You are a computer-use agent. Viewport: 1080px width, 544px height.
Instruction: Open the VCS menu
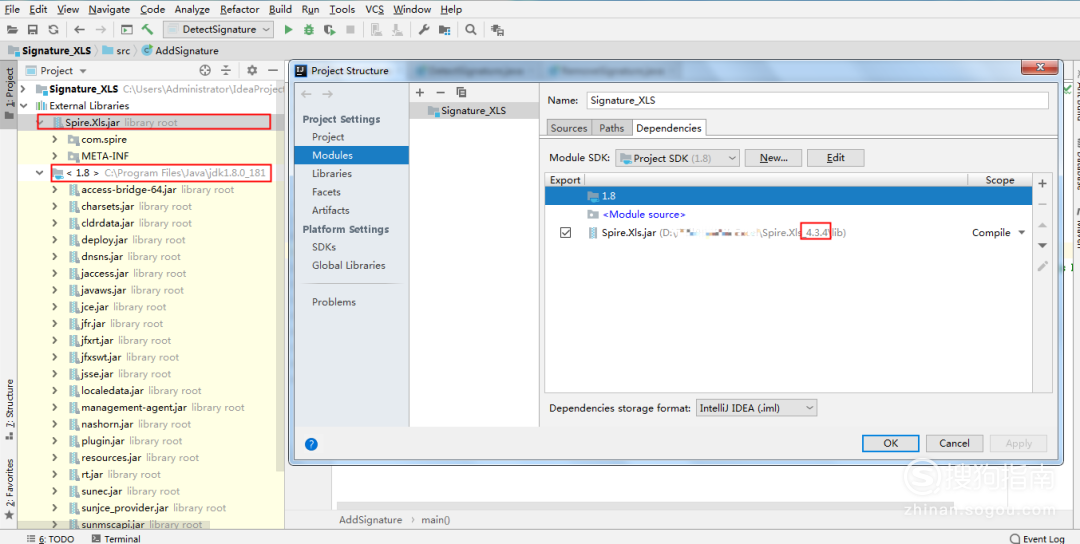pyautogui.click(x=374, y=9)
